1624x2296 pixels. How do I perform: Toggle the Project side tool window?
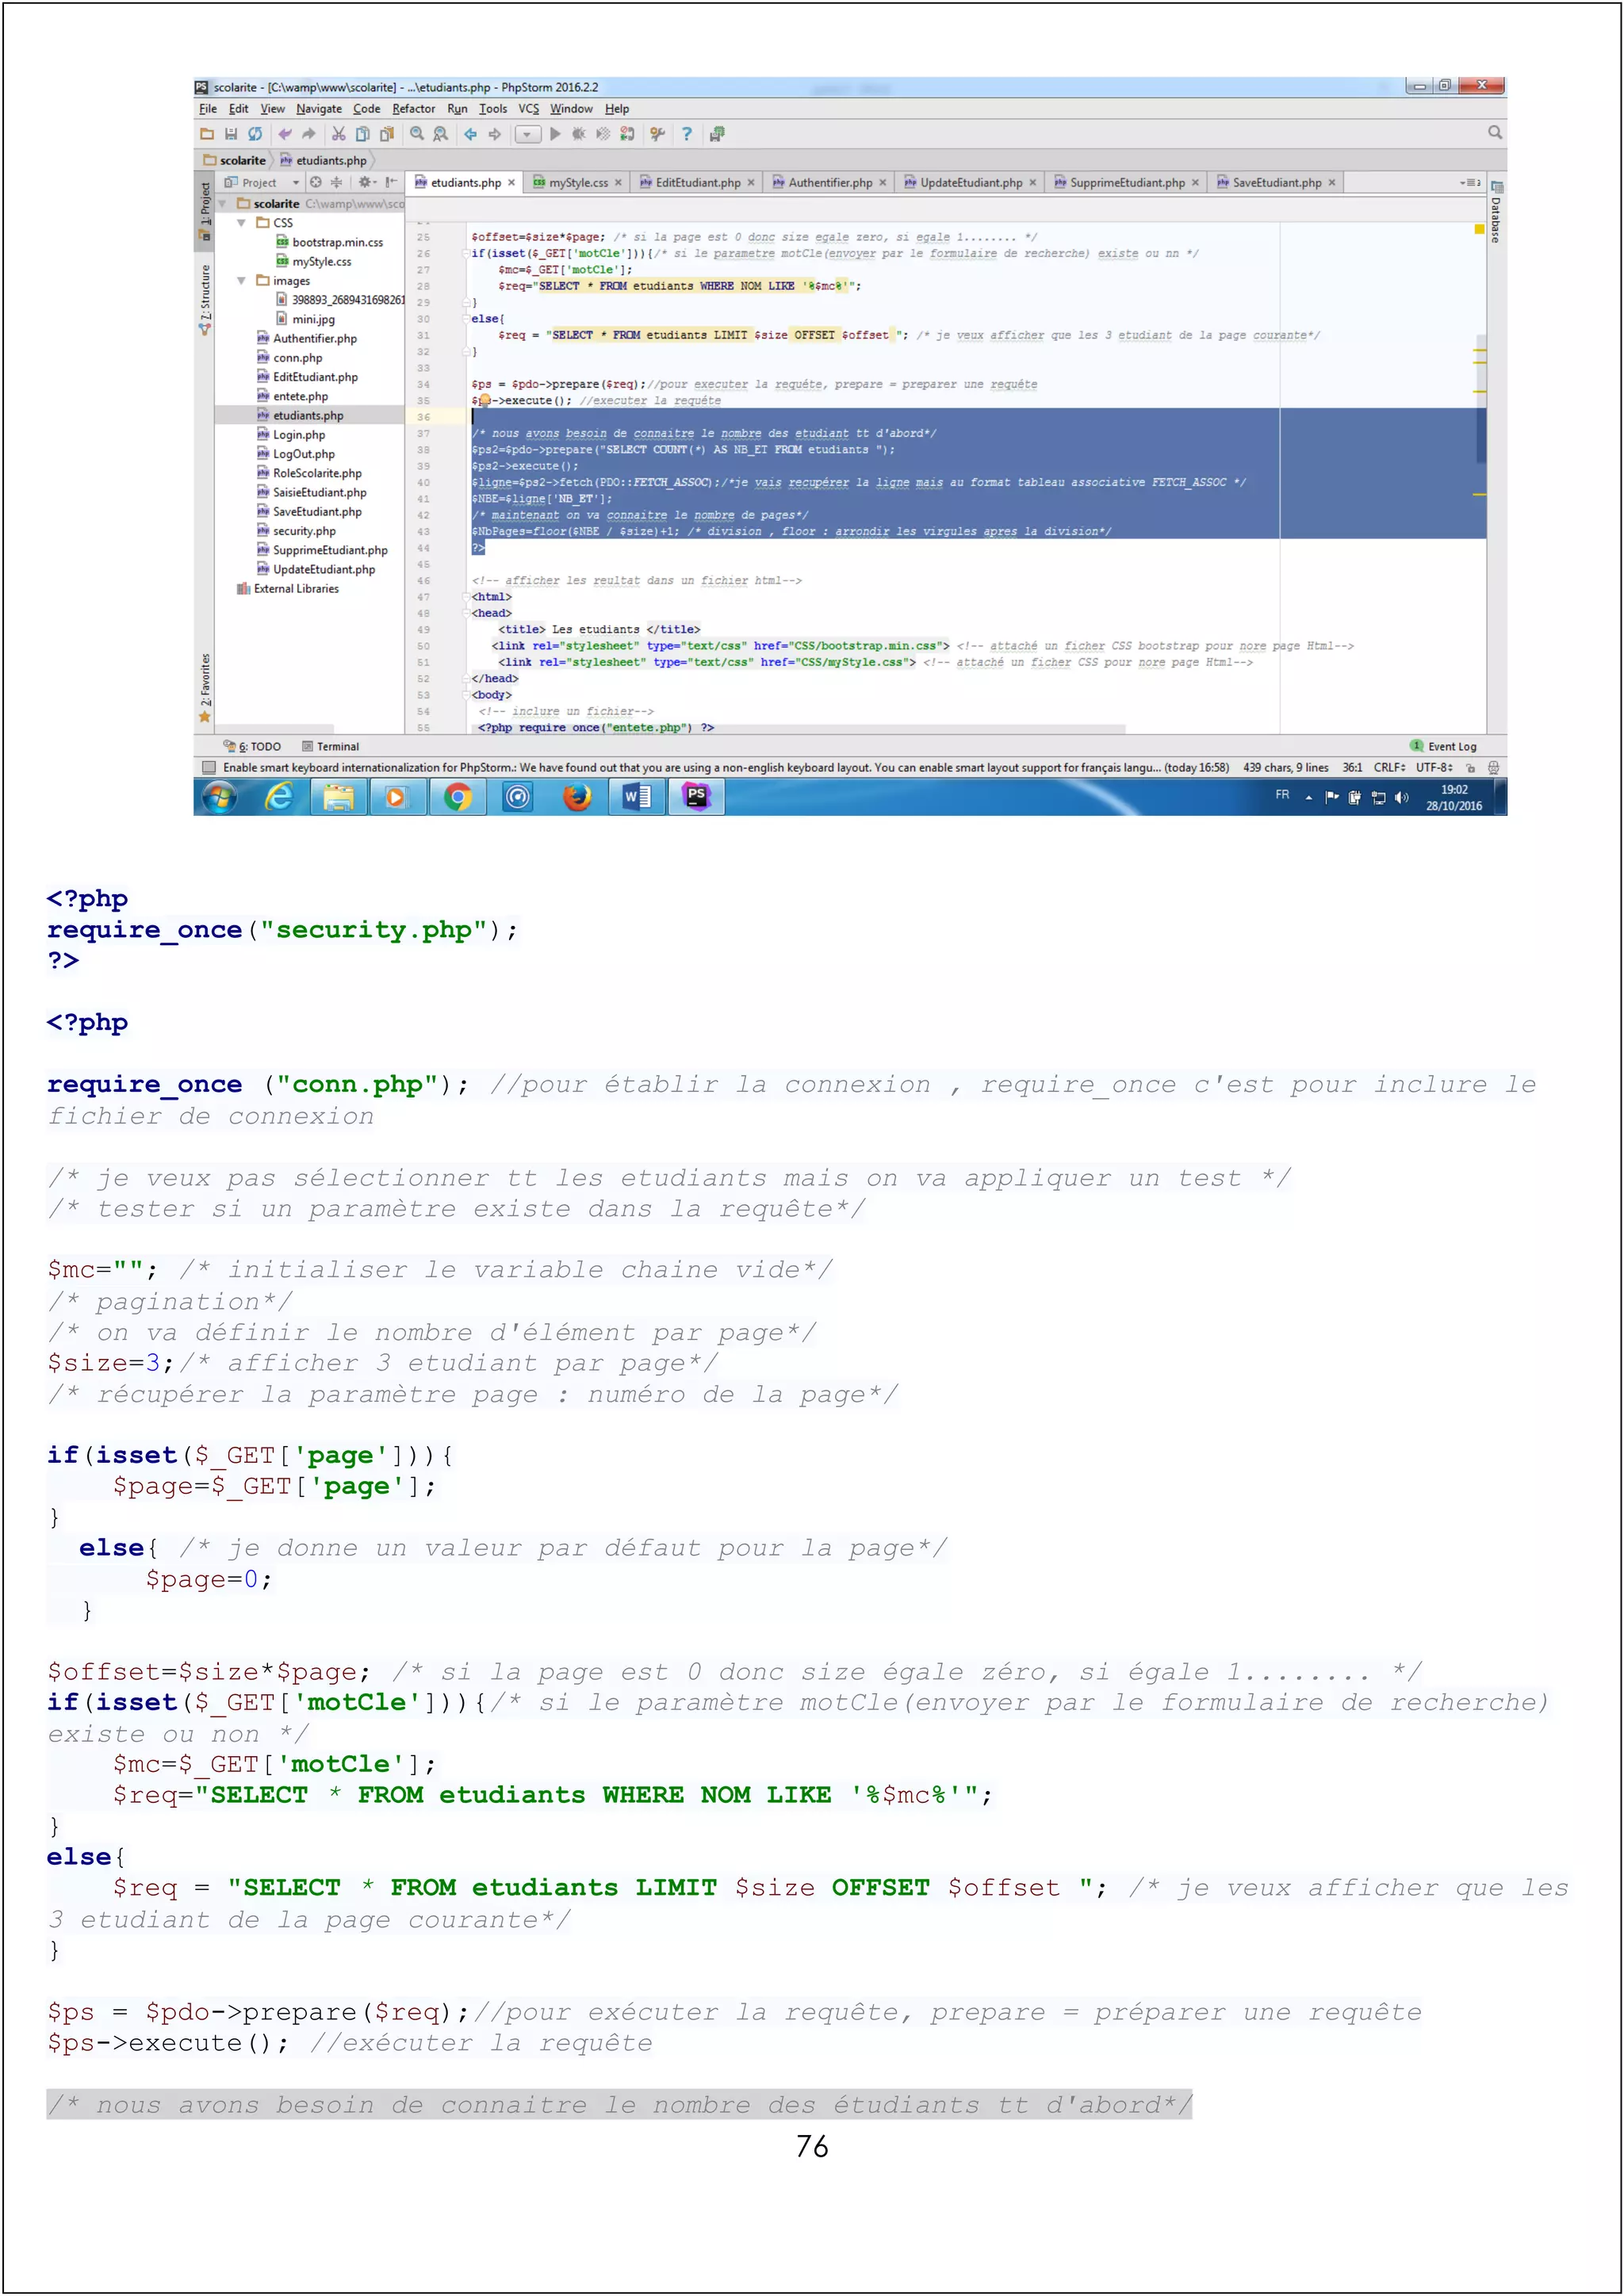(204, 210)
